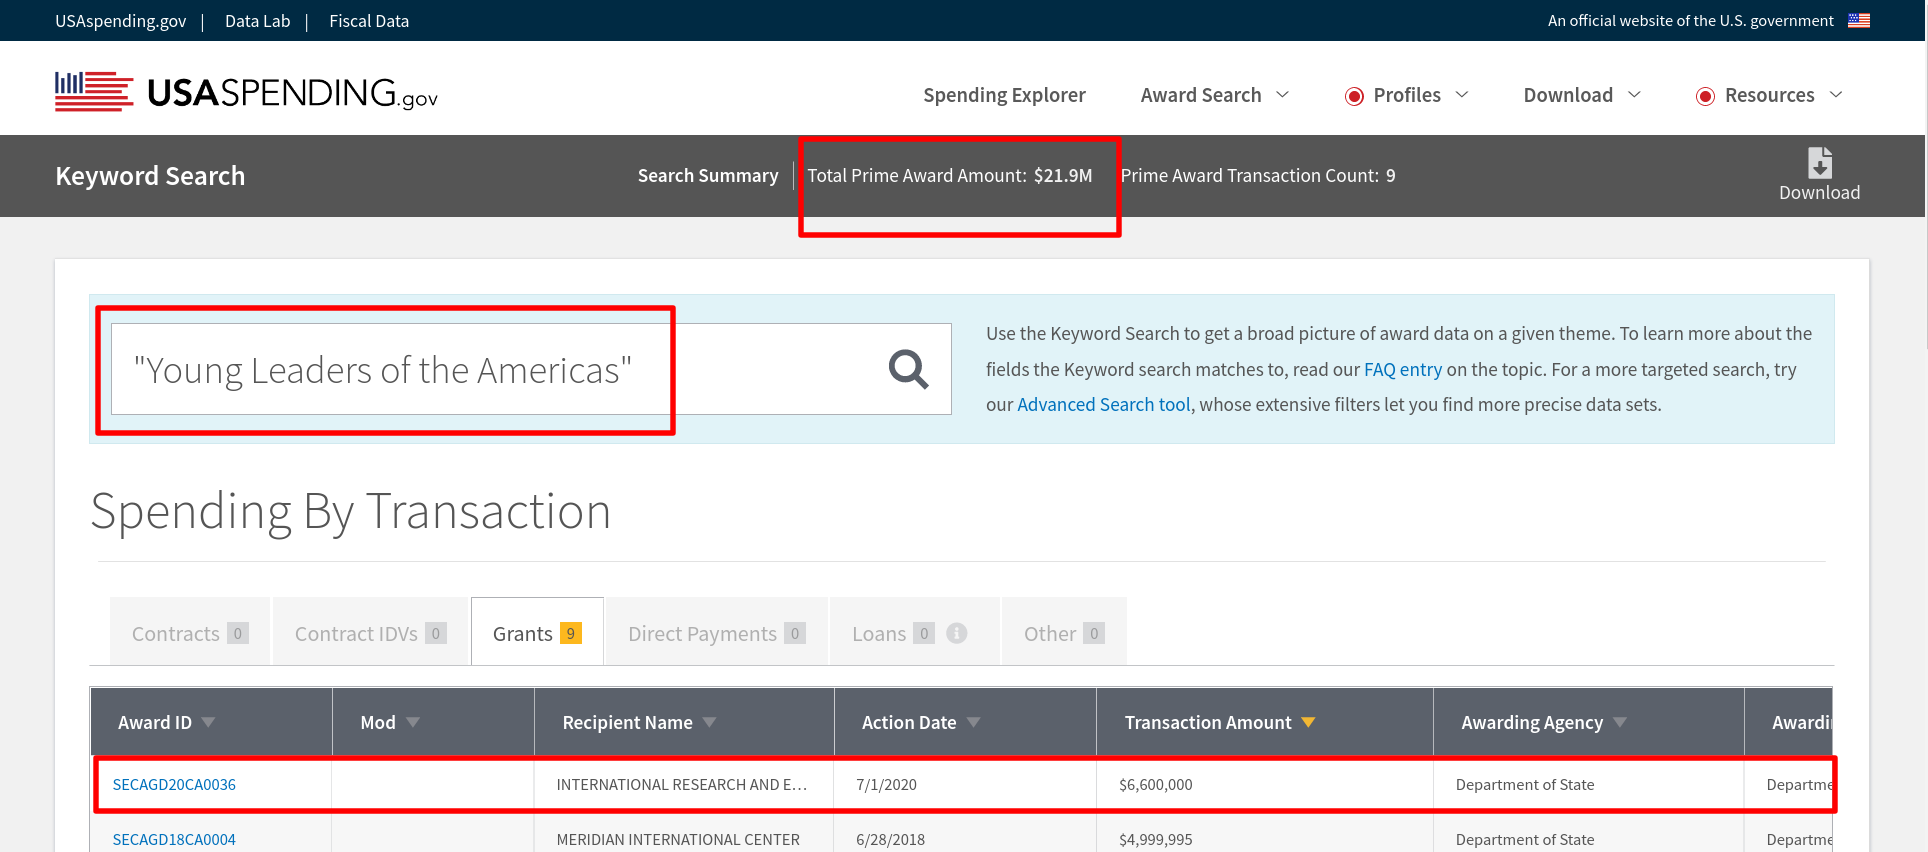Switch to the Loans tab
The height and width of the screenshot is (852, 1928).
pos(914,632)
